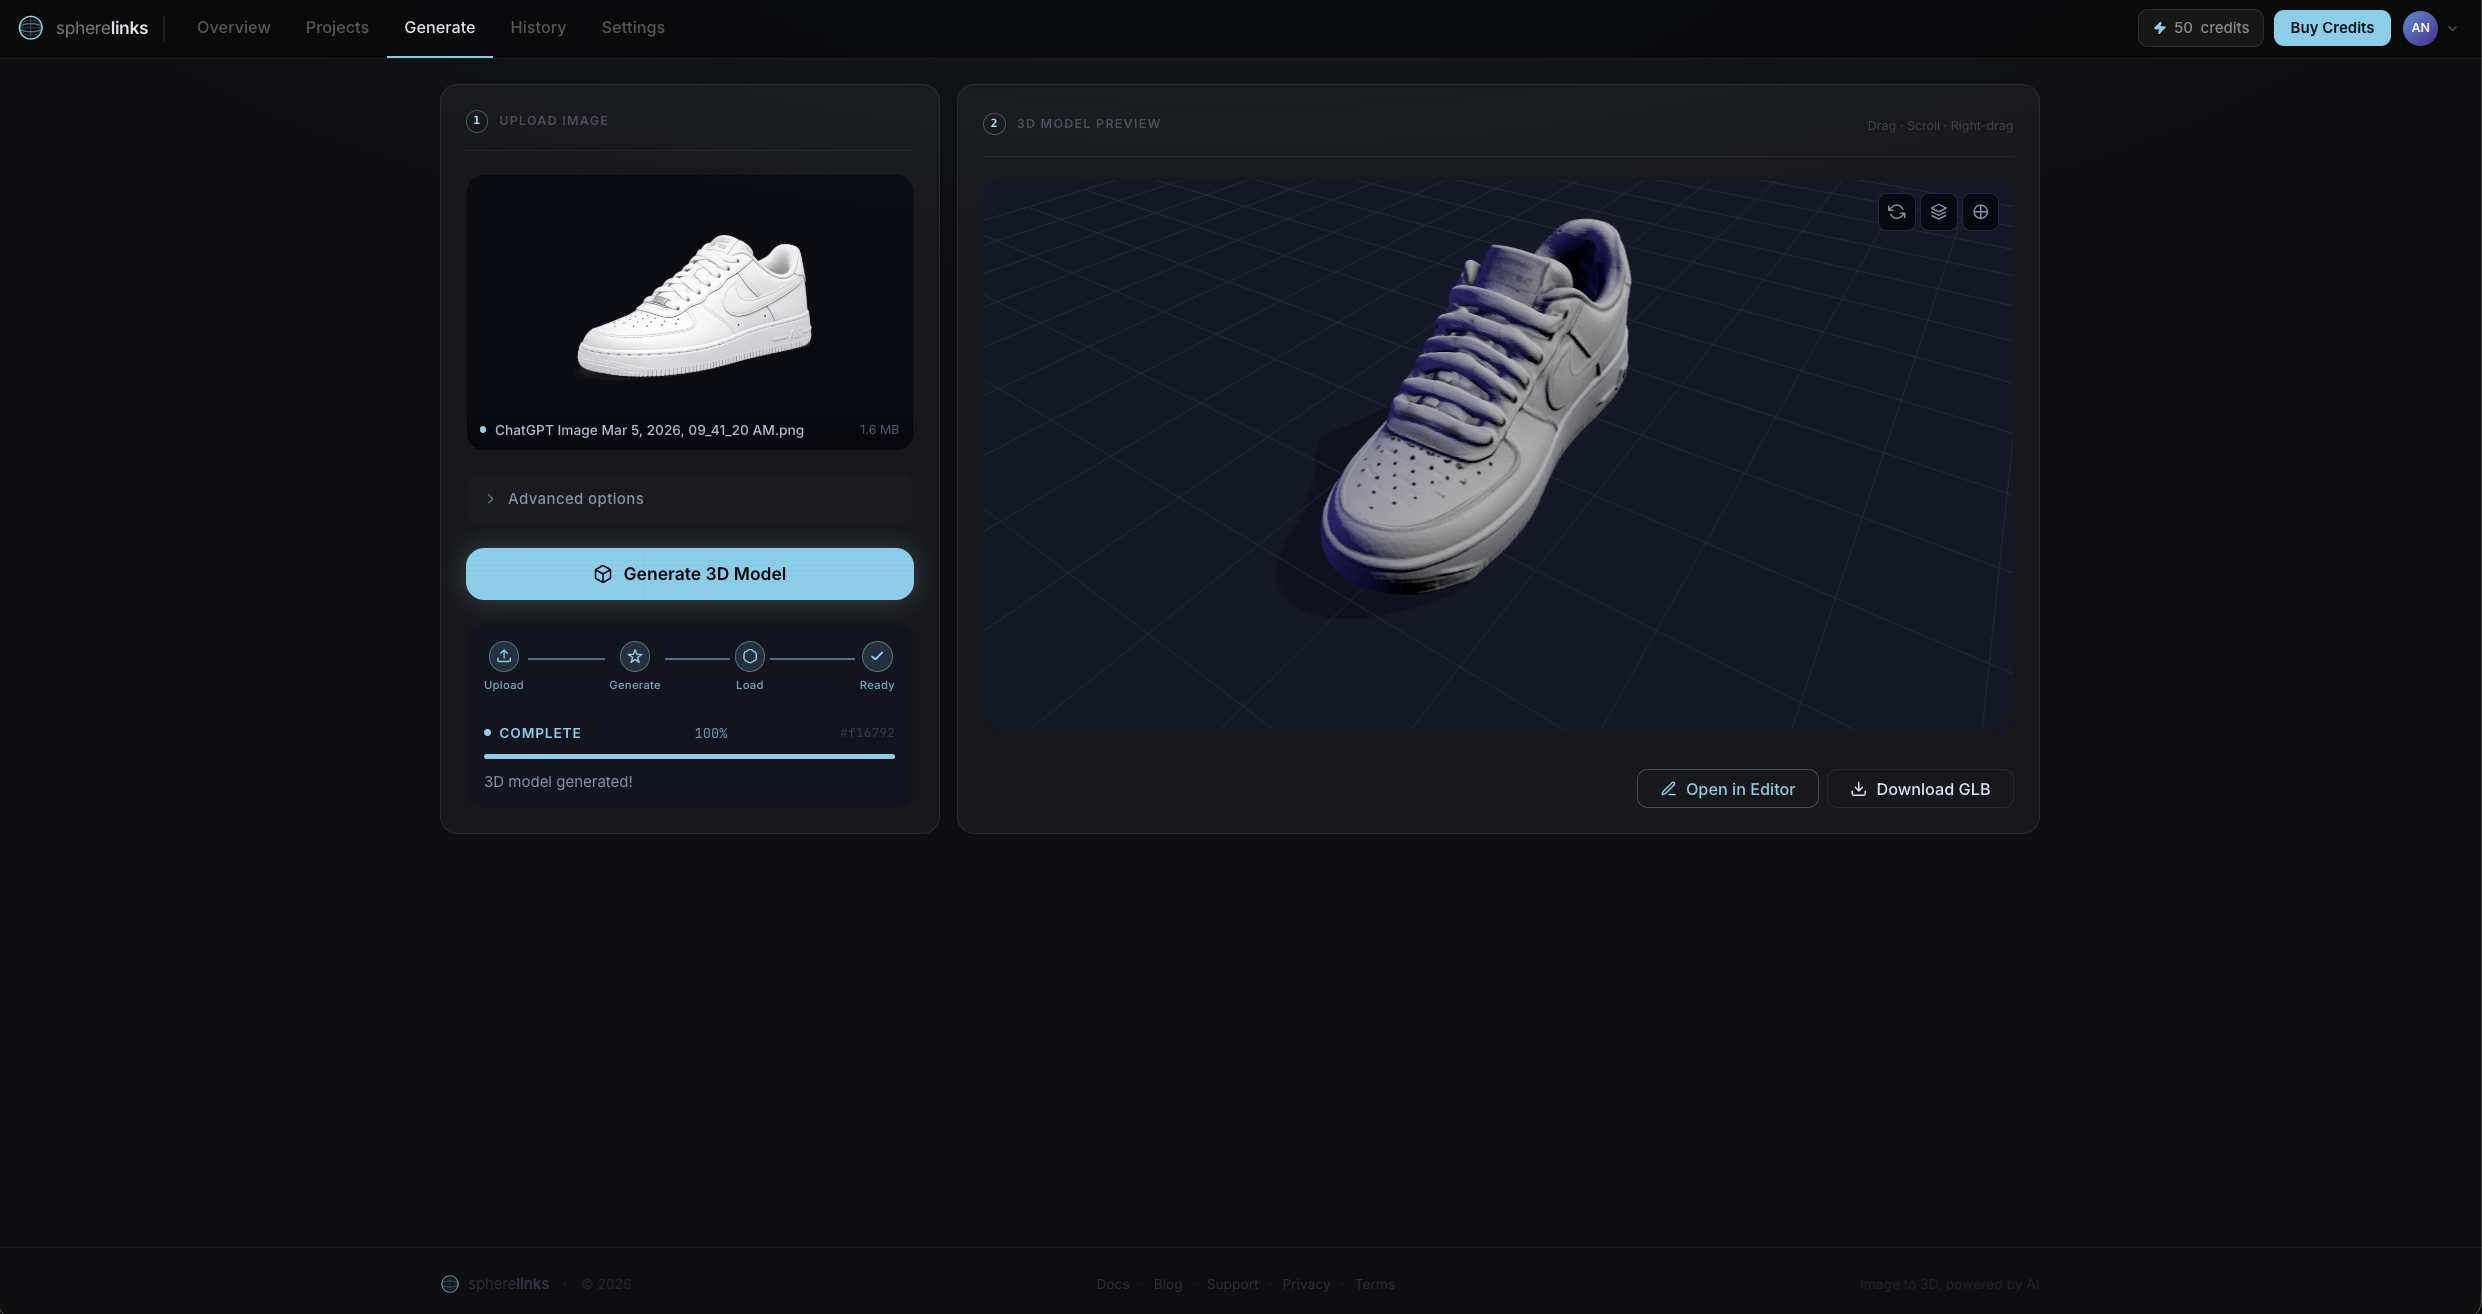The height and width of the screenshot is (1314, 2482).
Task: Switch to the History tab
Action: [x=538, y=27]
